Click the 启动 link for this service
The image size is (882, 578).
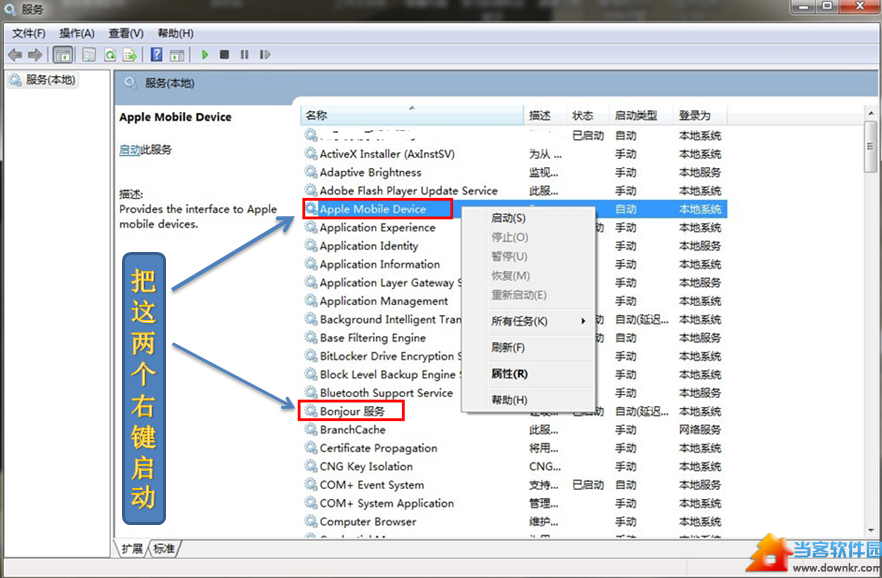coord(129,150)
